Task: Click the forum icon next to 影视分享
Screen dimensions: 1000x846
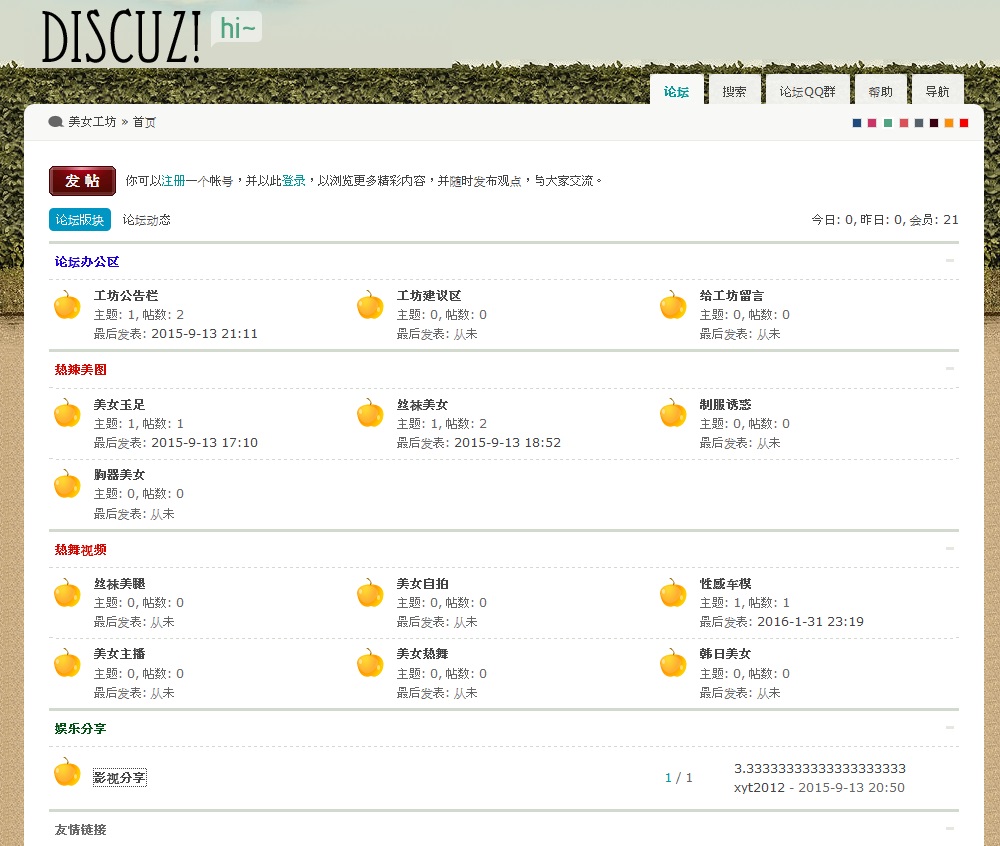Action: pyautogui.click(x=67, y=772)
